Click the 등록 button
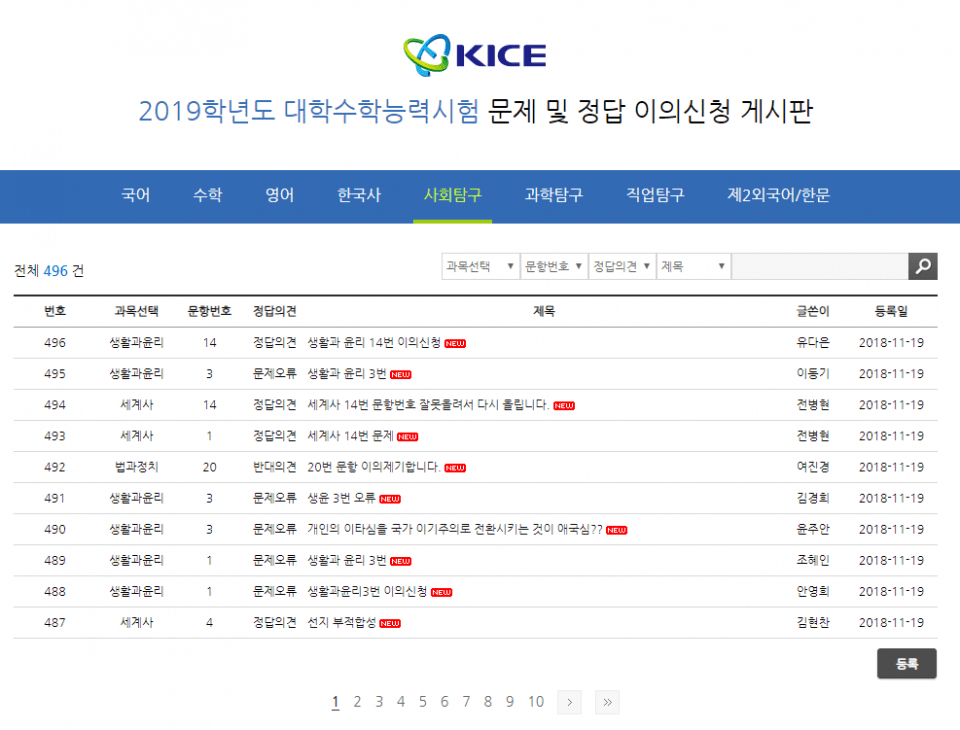960x730 pixels. coord(907,663)
